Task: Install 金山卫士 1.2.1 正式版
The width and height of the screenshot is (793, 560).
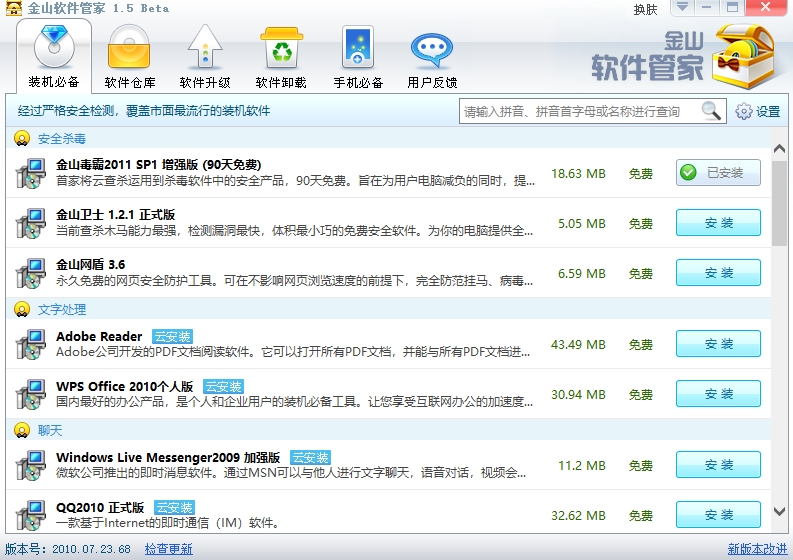Action: click(x=718, y=223)
